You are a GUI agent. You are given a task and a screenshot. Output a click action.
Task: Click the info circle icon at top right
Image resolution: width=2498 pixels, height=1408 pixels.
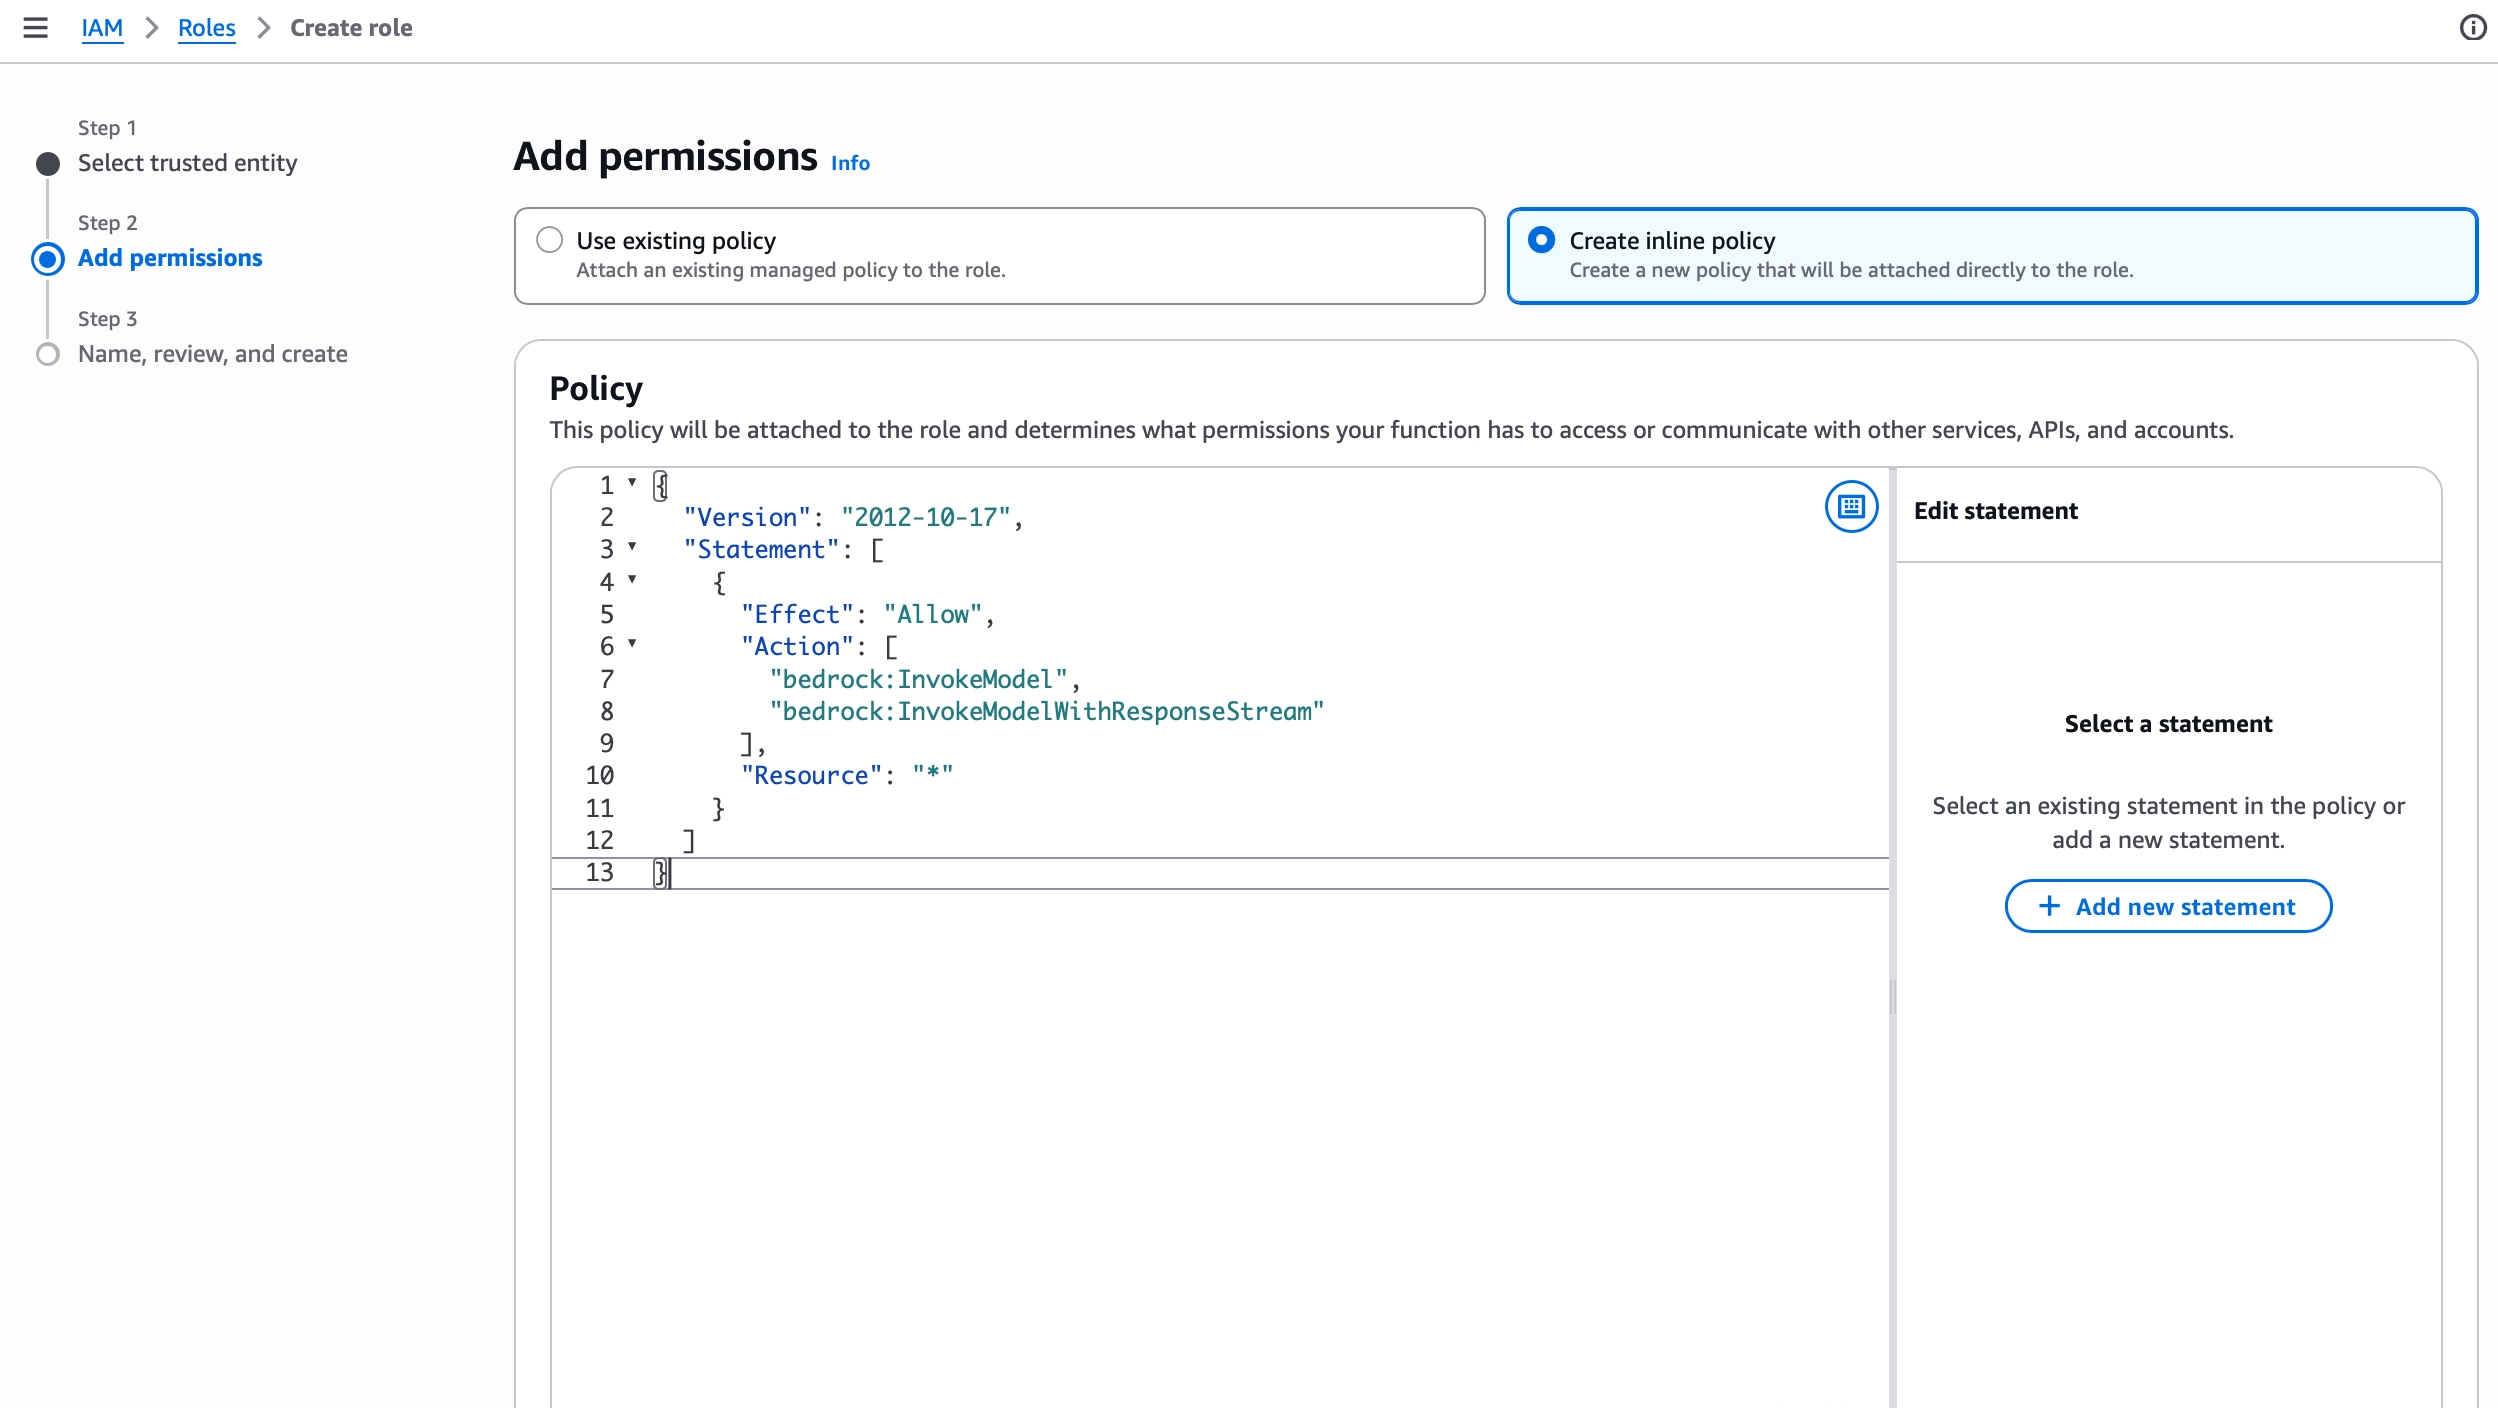(2473, 28)
